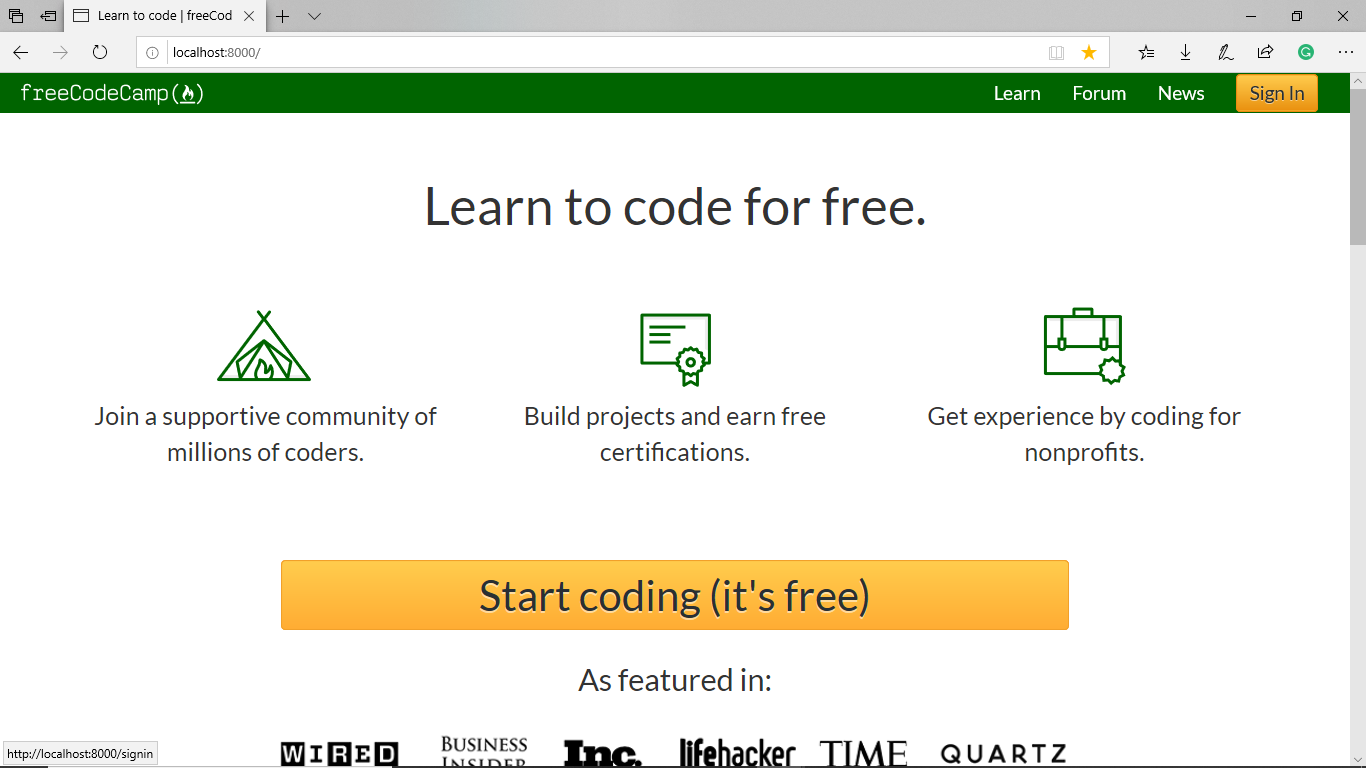Click inside the address bar

[x=500, y=52]
